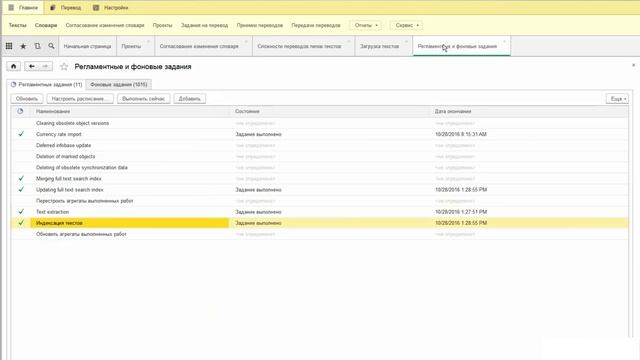Navigate forward with the right arrow

[x=45, y=66]
